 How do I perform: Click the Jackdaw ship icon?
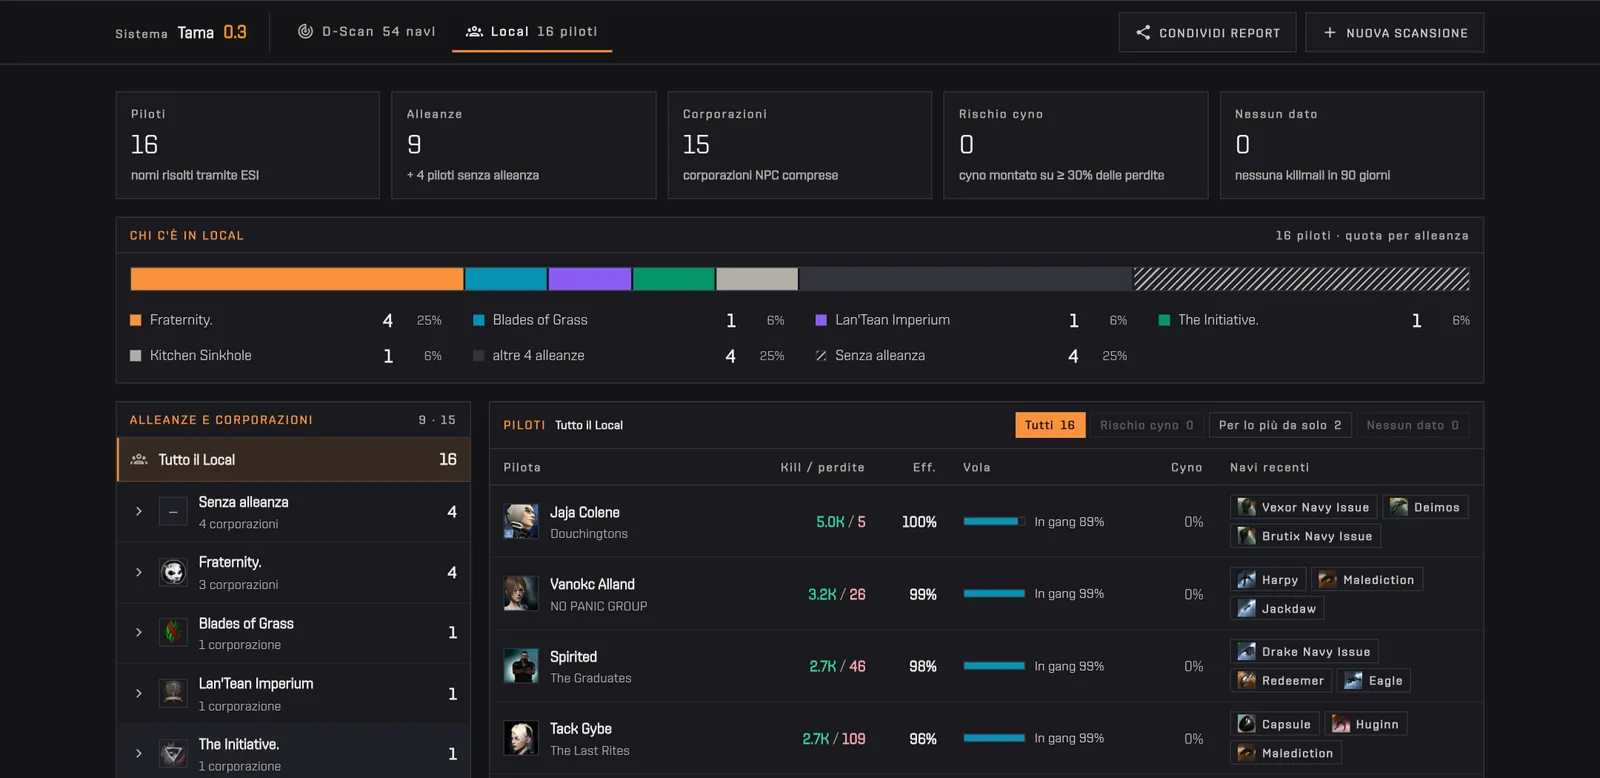1246,608
